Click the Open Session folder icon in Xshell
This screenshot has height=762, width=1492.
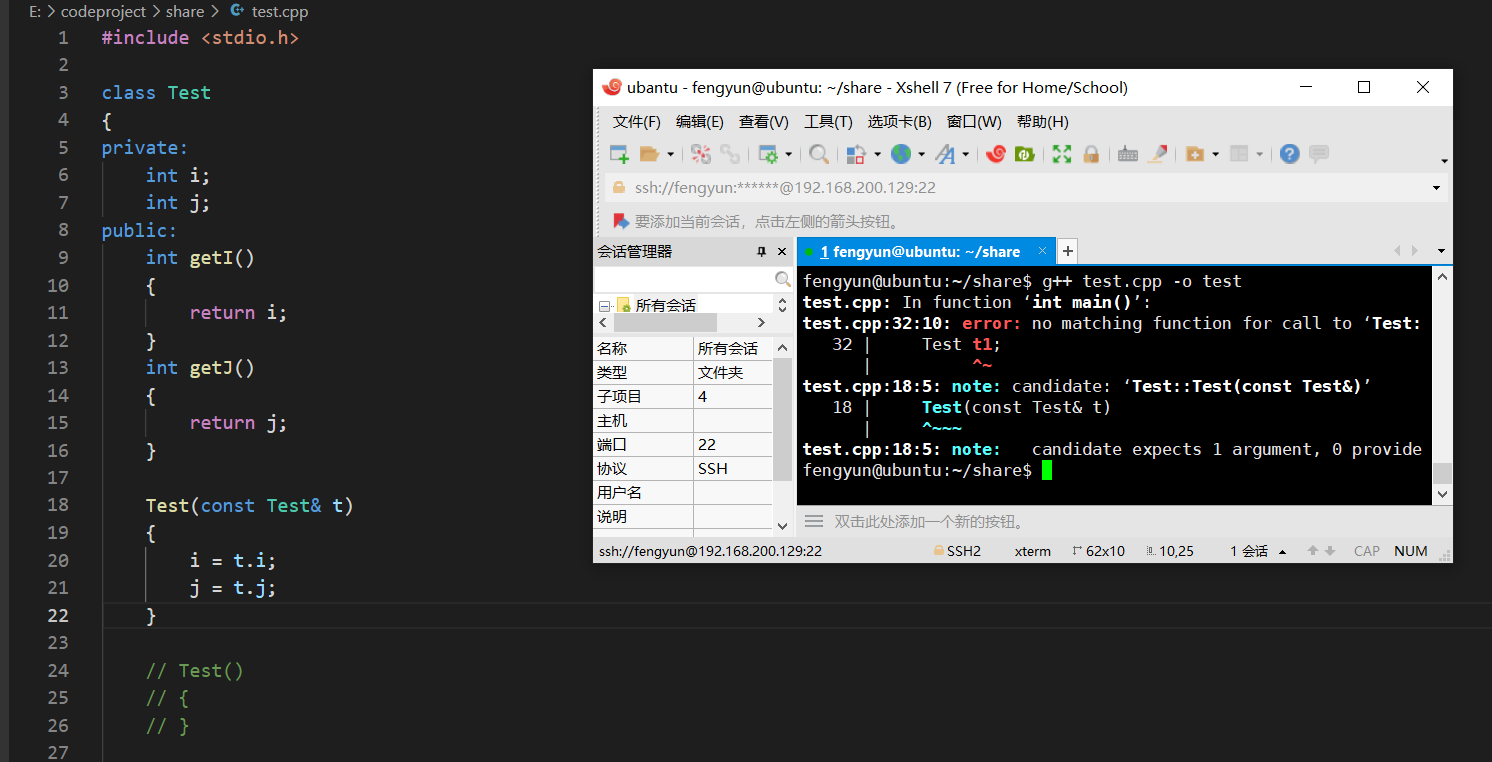(x=649, y=154)
